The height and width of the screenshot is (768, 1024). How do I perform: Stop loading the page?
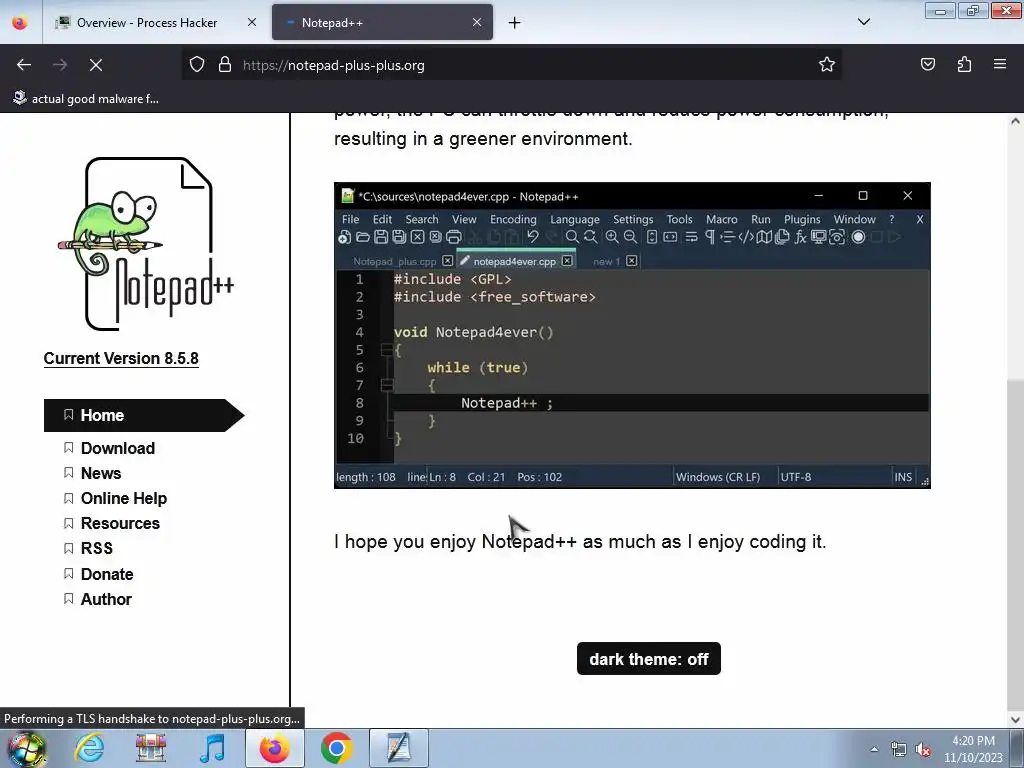(x=96, y=65)
